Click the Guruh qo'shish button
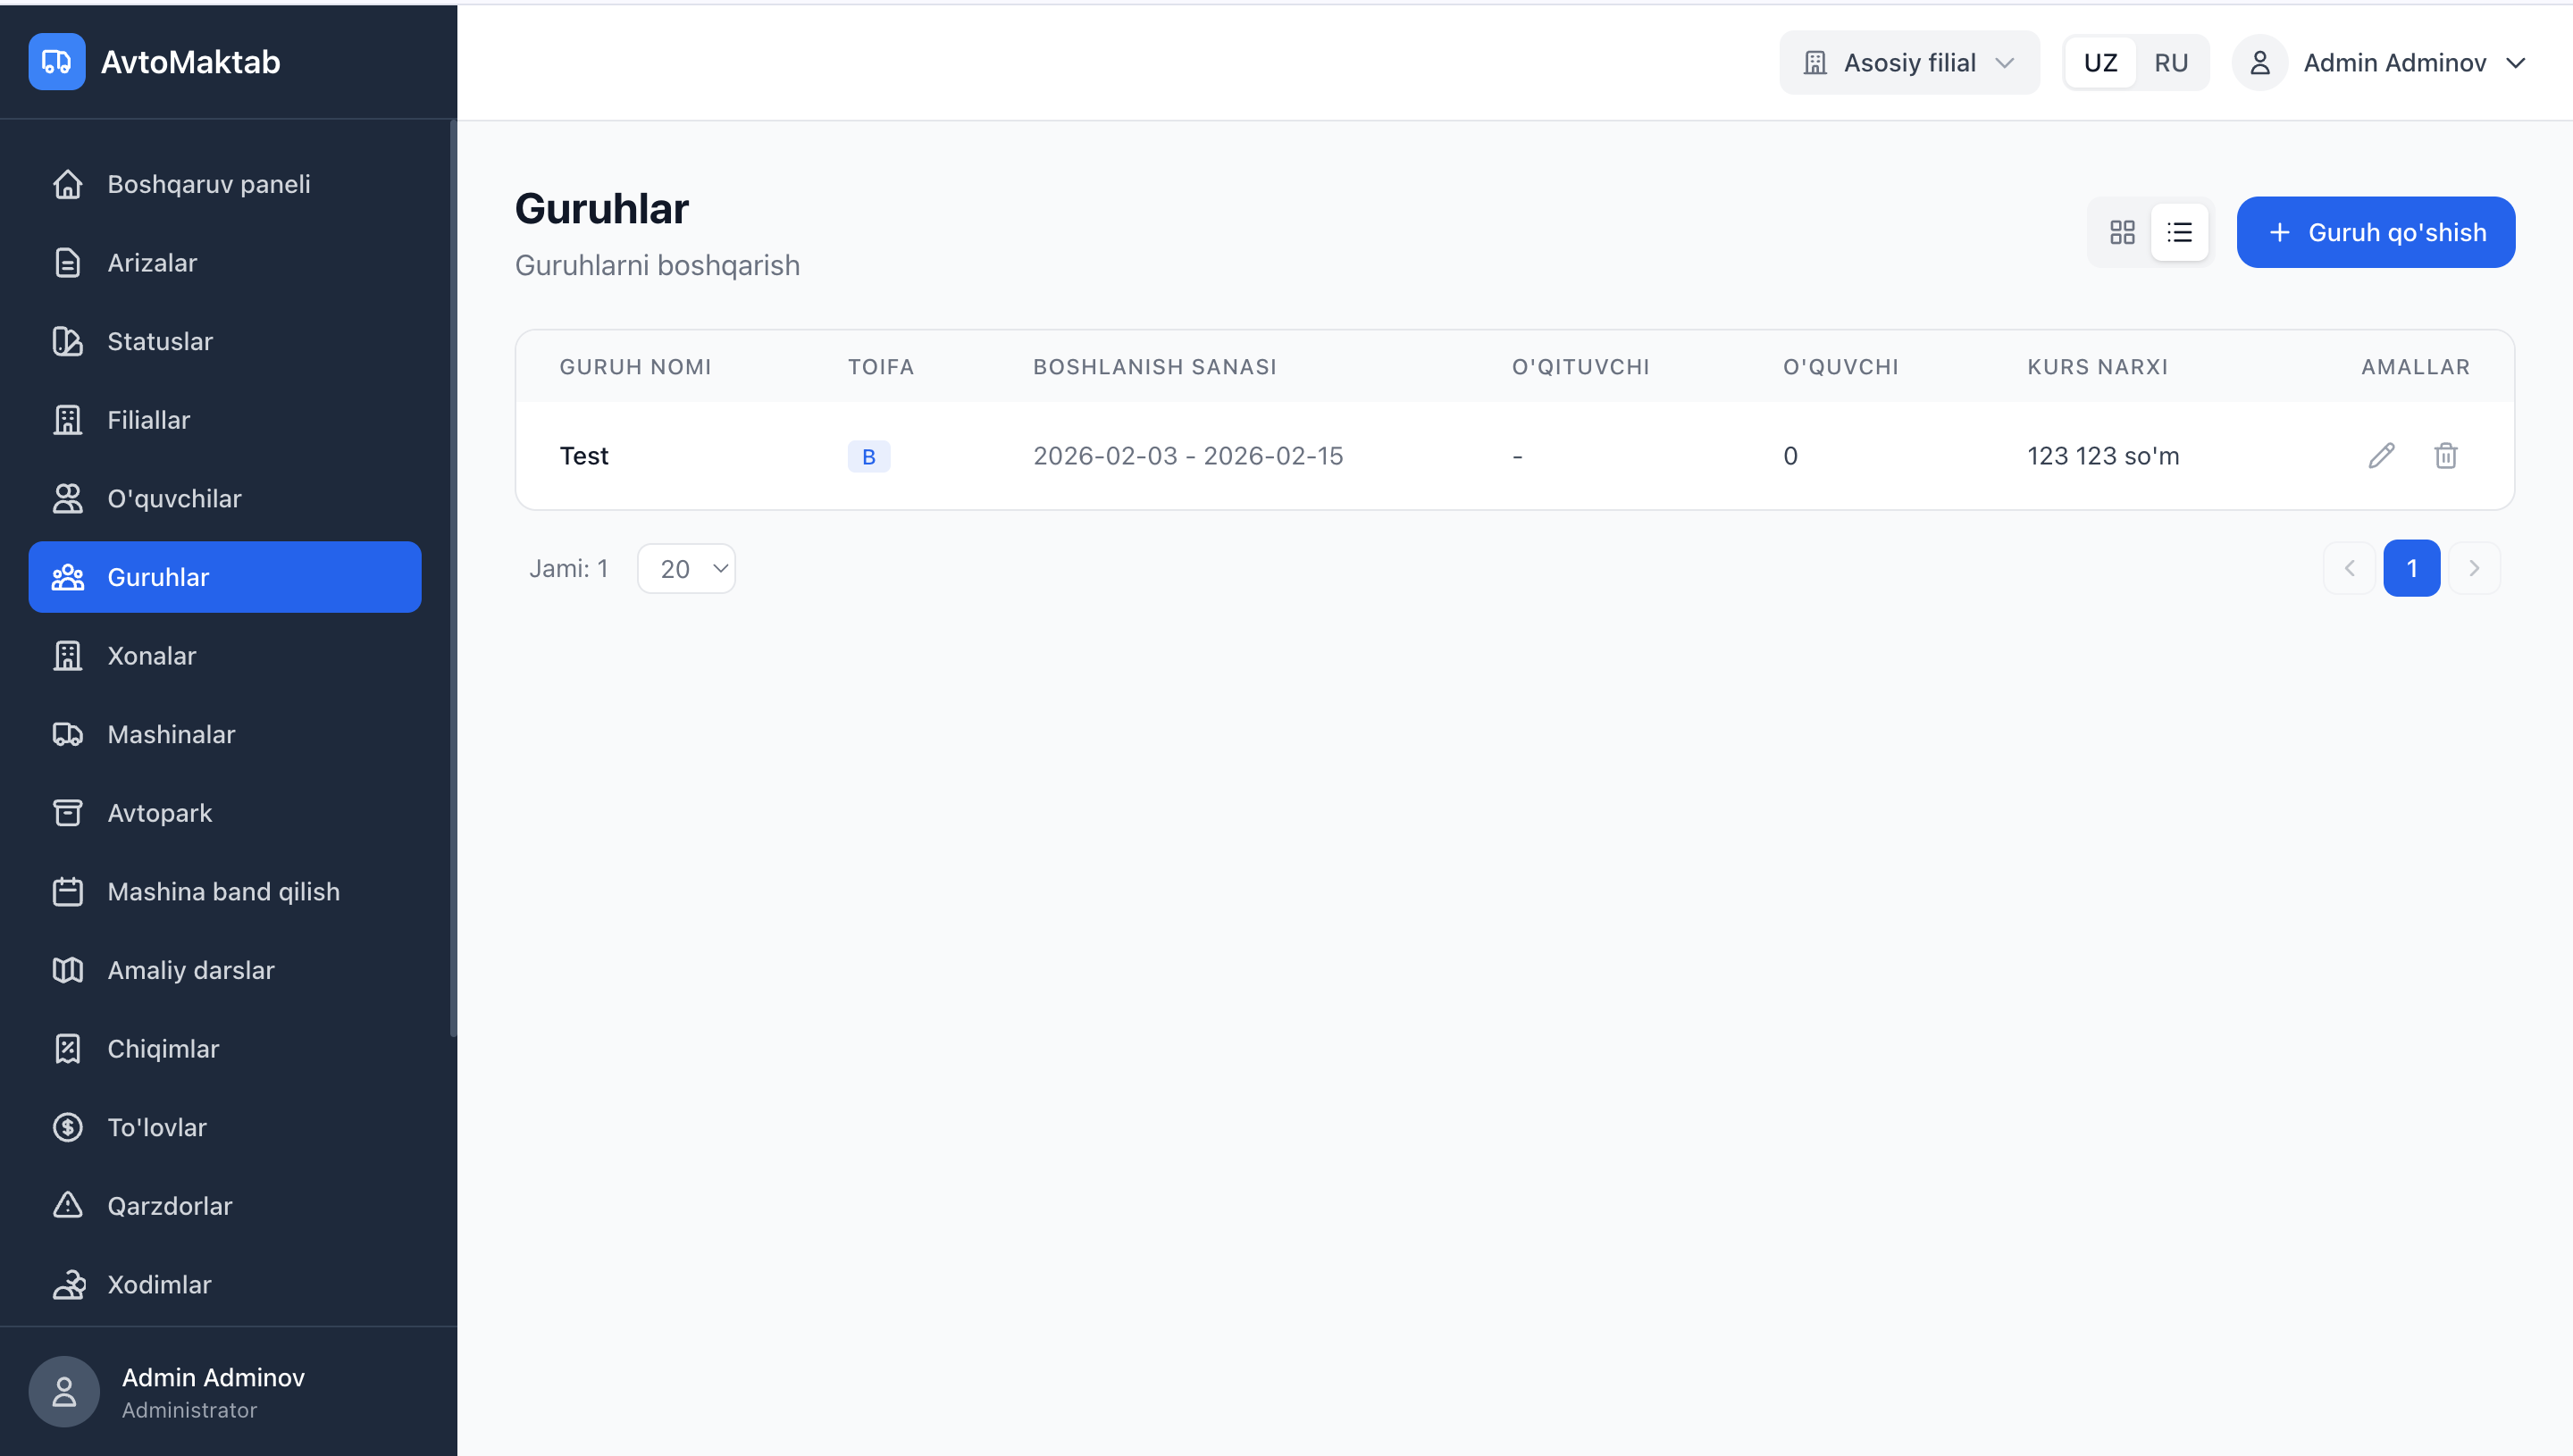 coord(2375,232)
